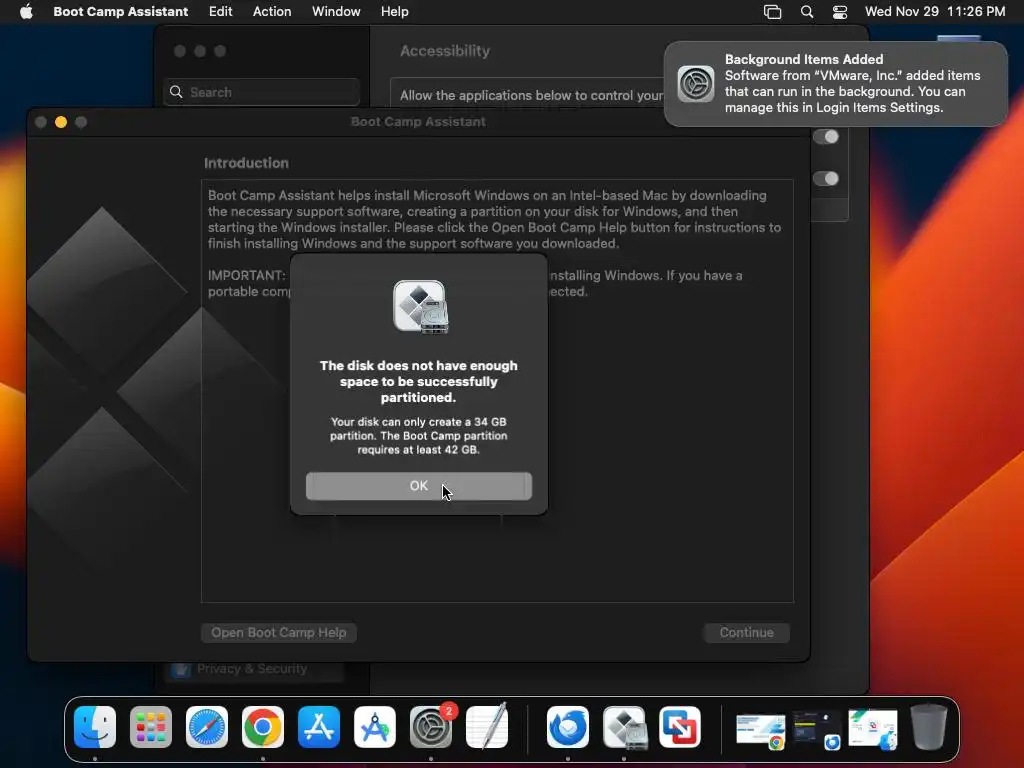Click the Accessibility title in System Settings
Viewport: 1024px width, 768px height.
445,51
